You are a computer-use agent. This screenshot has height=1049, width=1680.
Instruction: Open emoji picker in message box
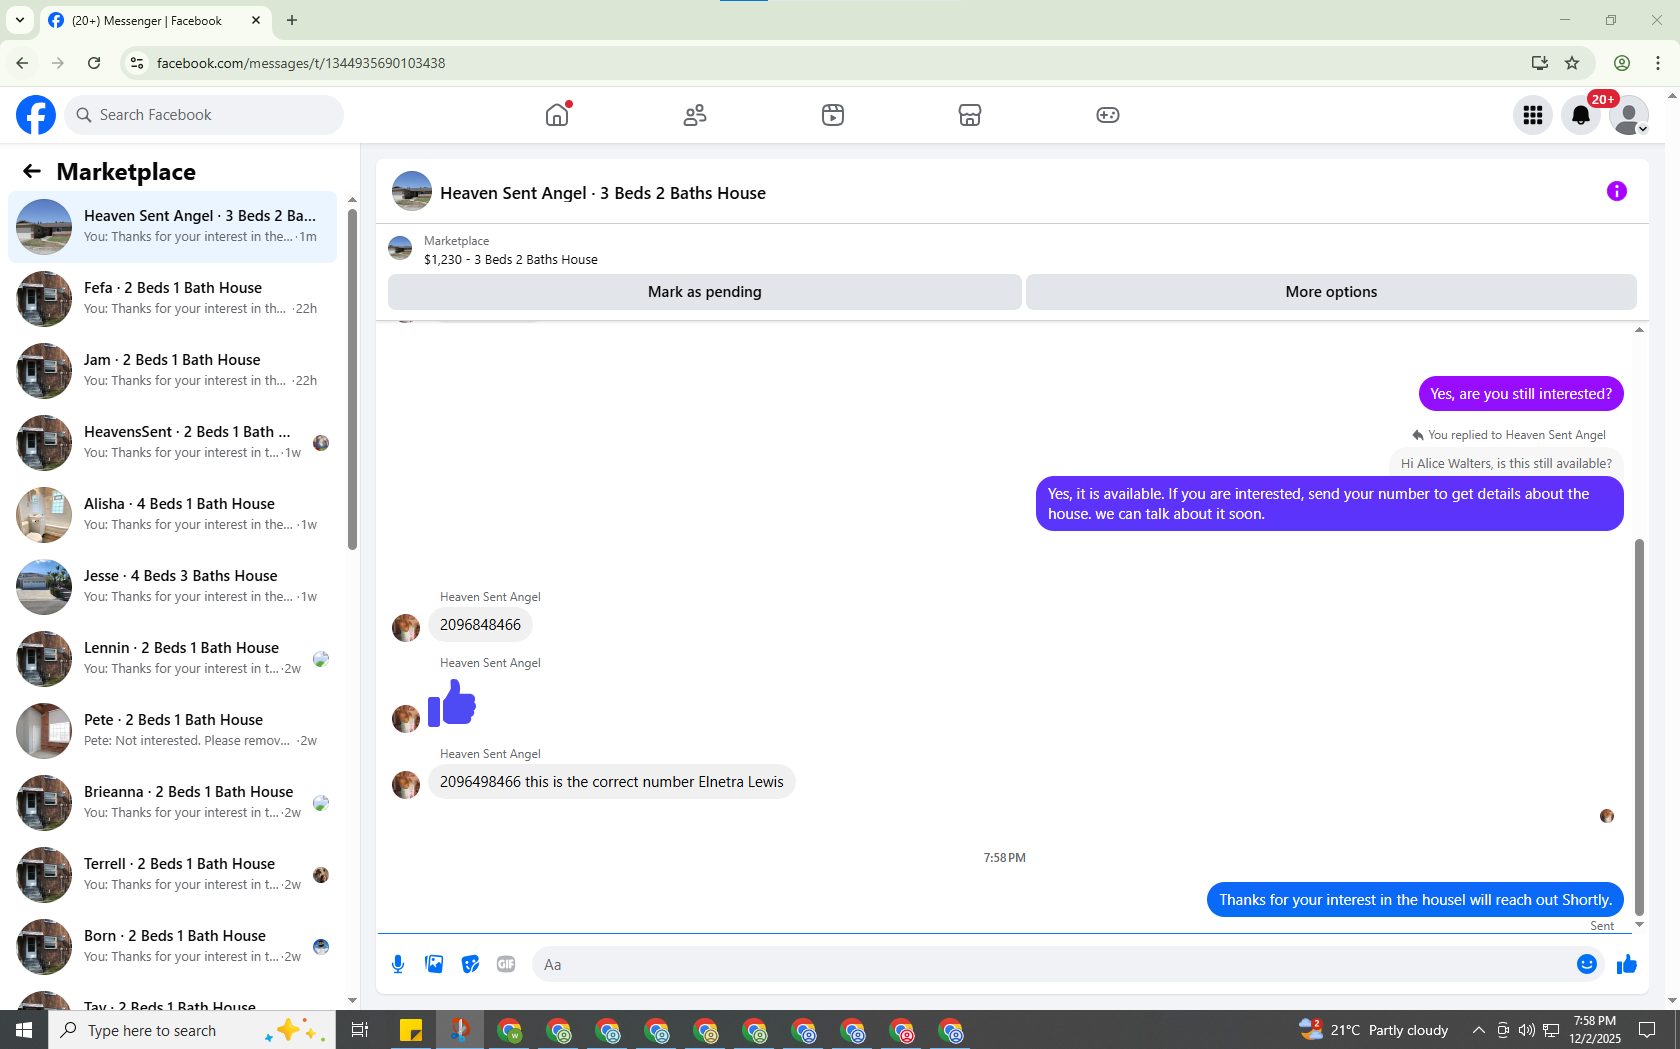(x=1587, y=964)
